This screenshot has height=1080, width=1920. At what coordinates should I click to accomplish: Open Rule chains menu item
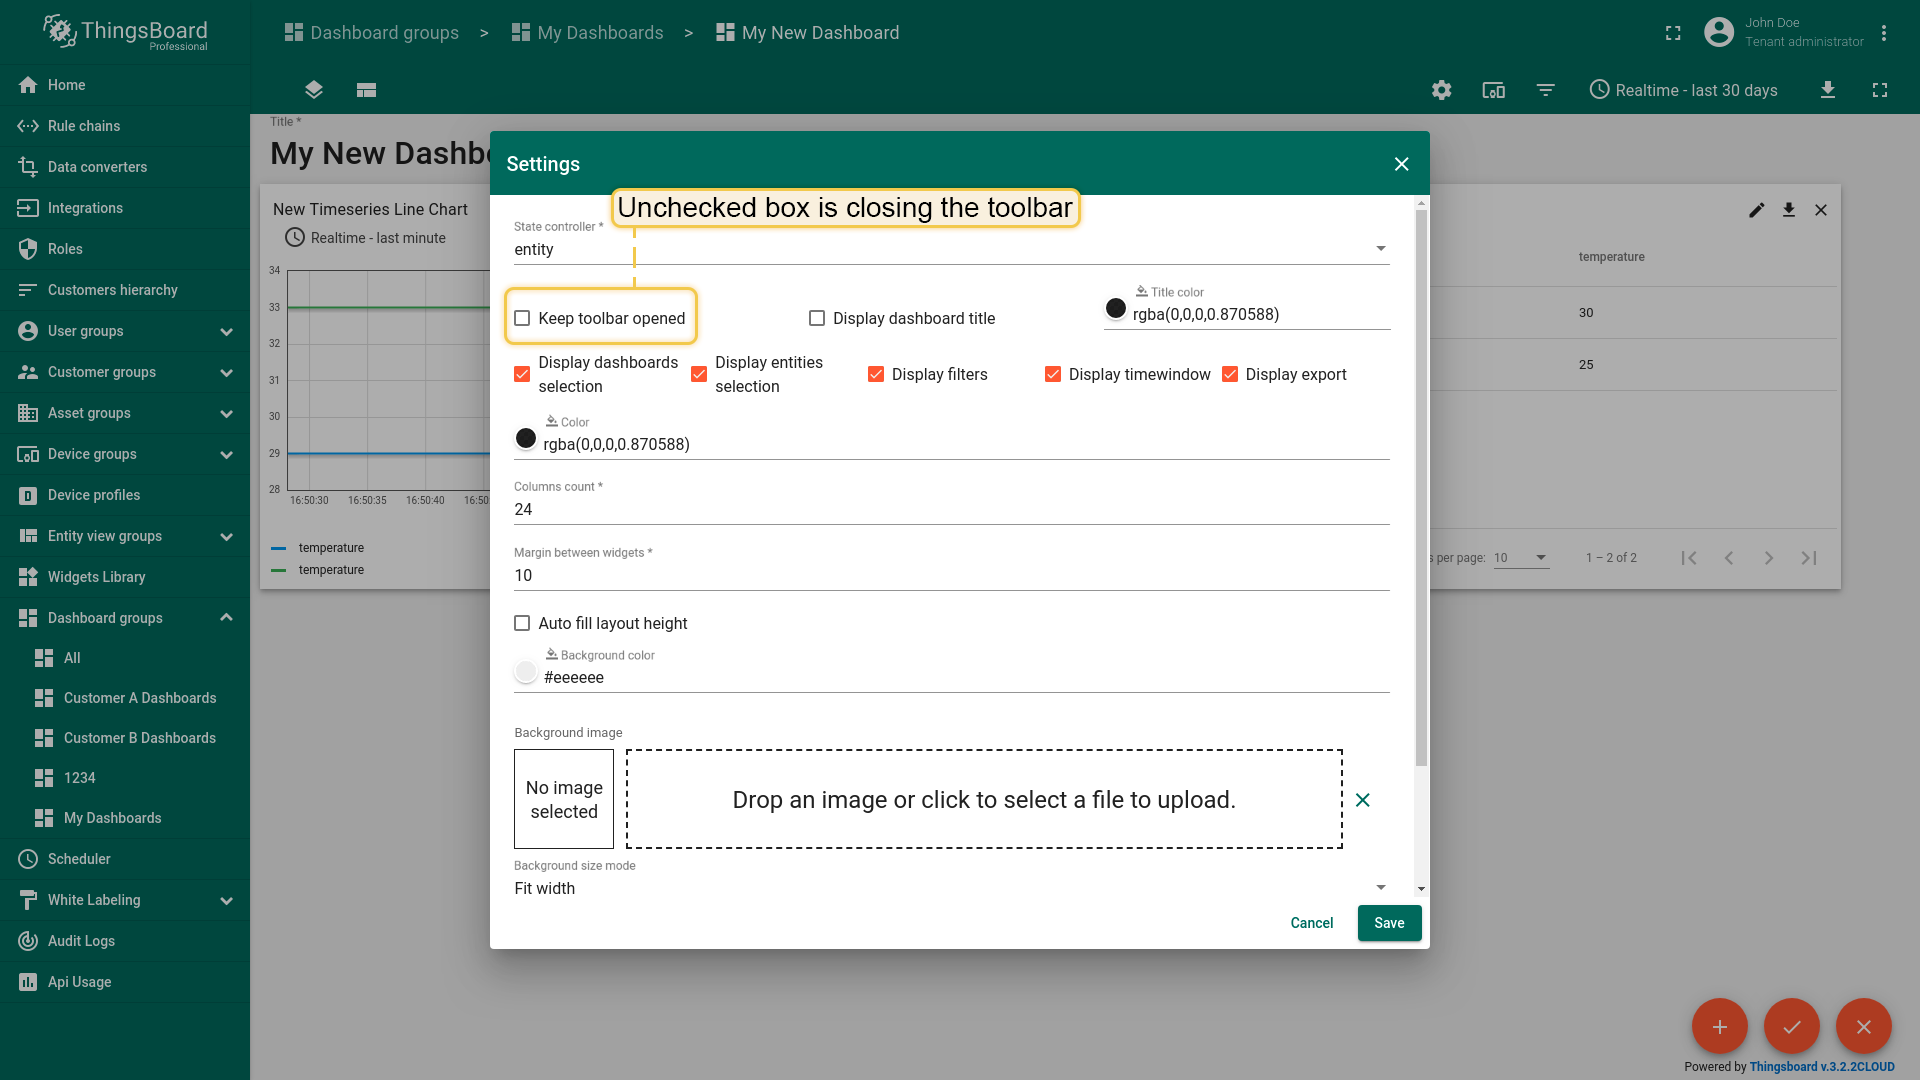125,126
